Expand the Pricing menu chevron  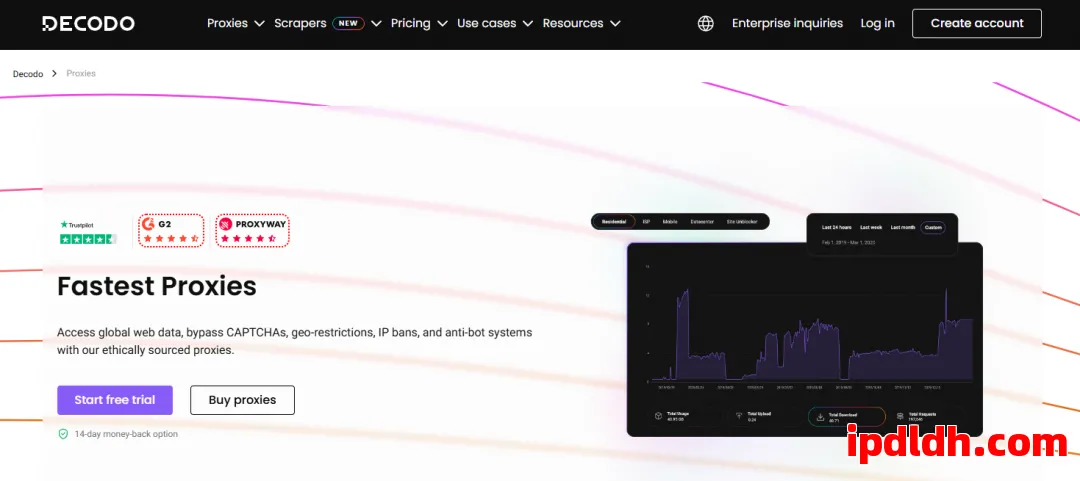[442, 23]
